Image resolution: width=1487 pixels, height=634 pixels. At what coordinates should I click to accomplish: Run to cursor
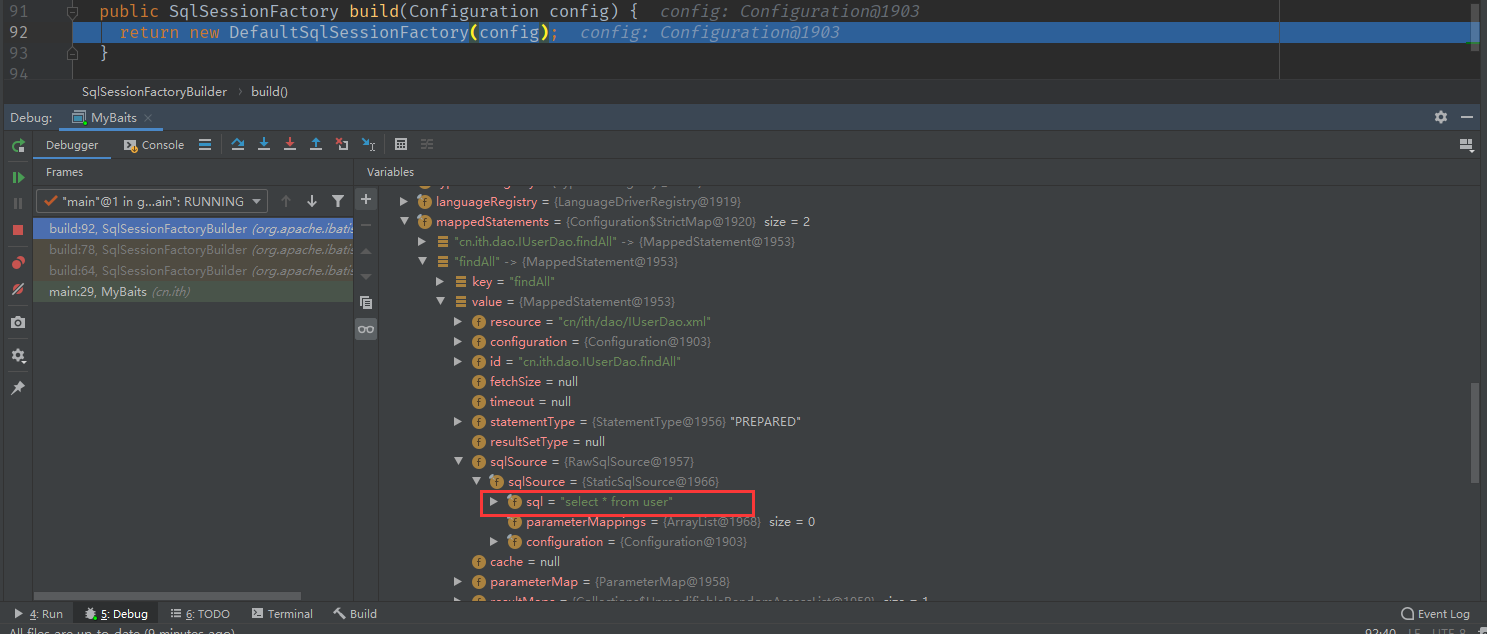tap(368, 145)
